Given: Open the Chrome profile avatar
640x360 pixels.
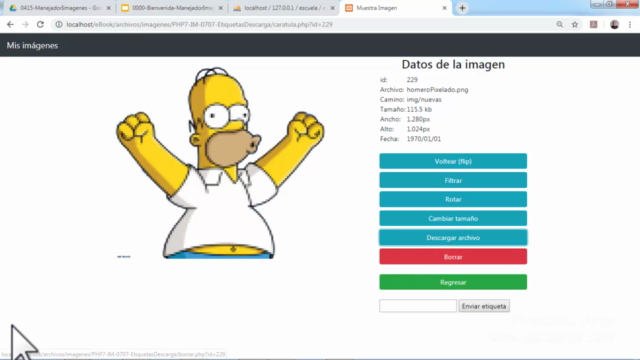Looking at the screenshot, I should pos(614,24).
